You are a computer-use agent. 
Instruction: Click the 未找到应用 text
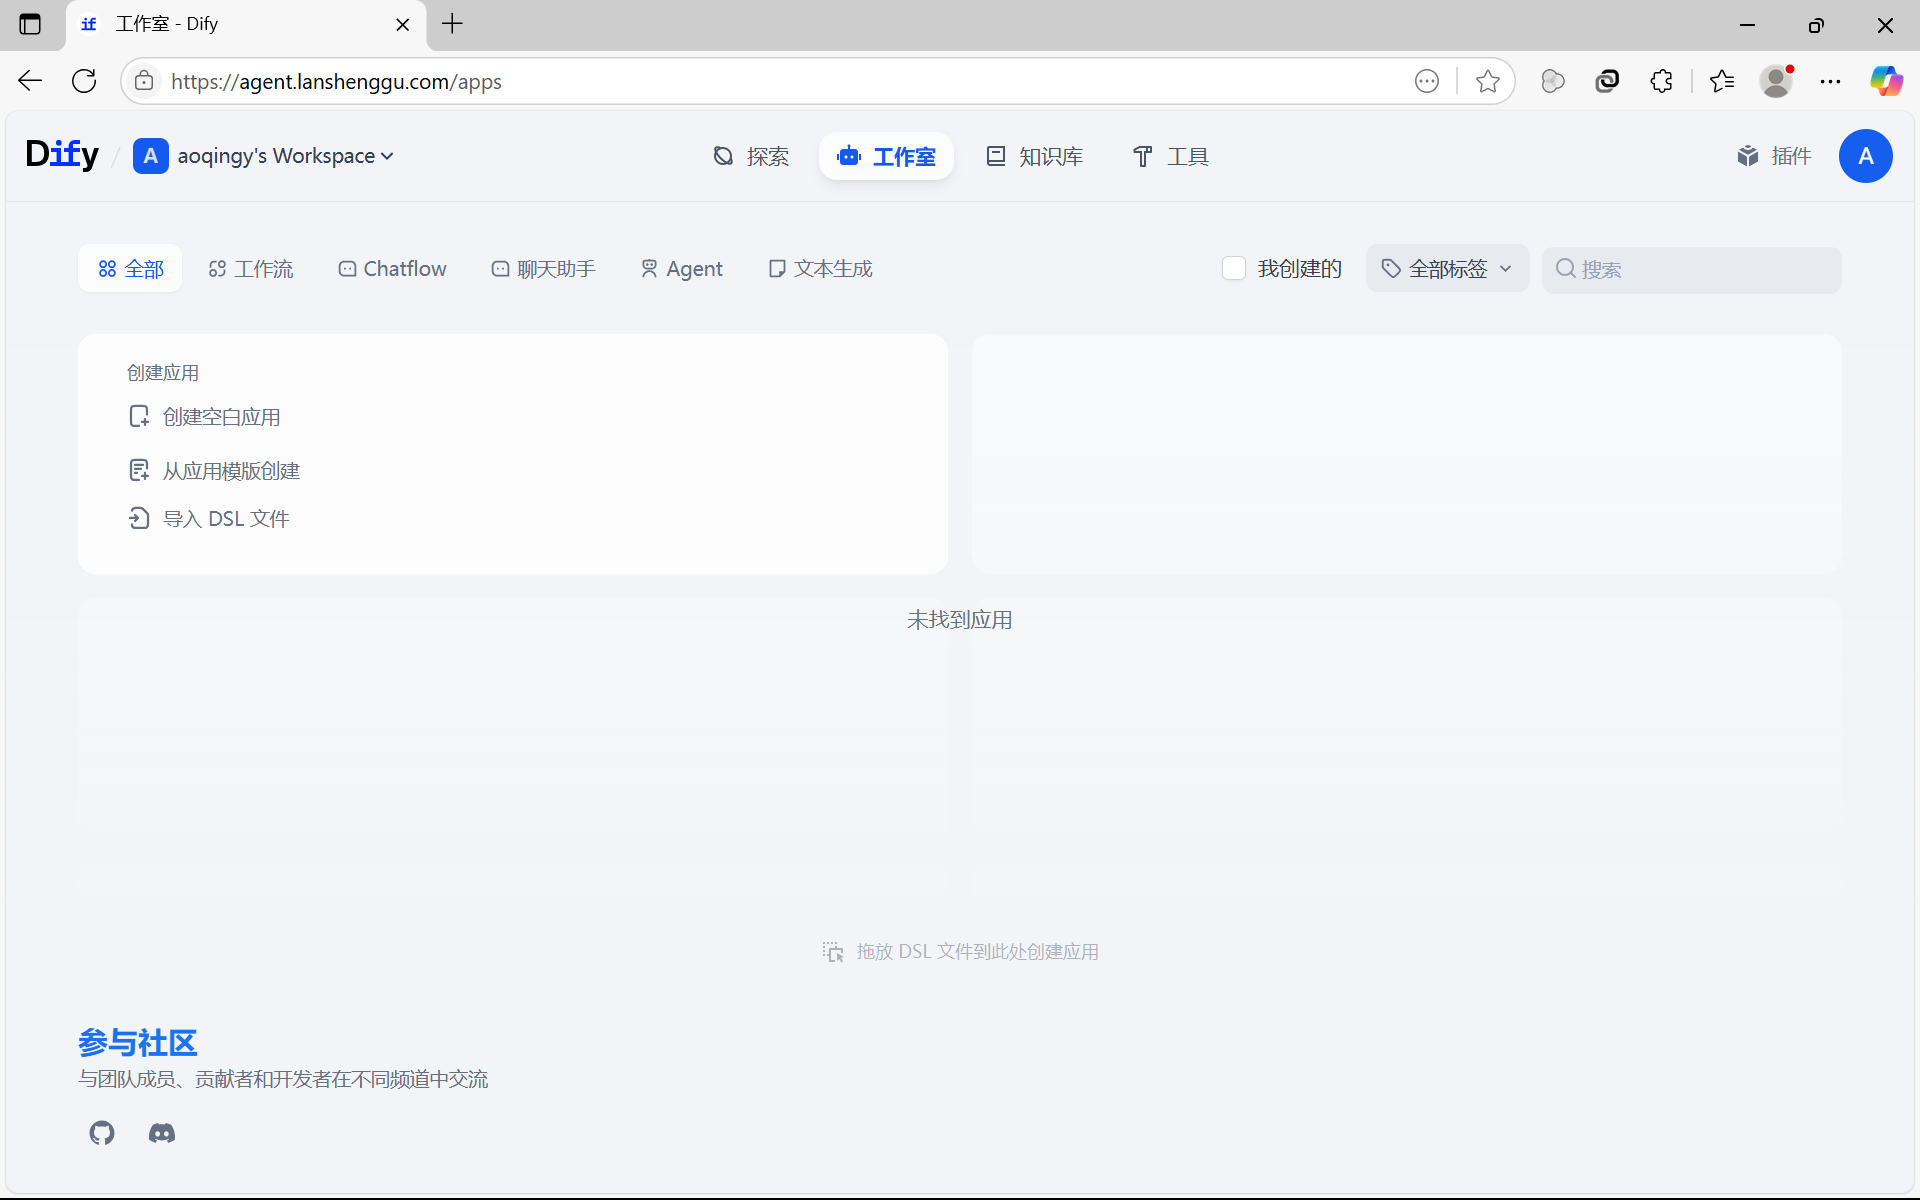pyautogui.click(x=960, y=620)
